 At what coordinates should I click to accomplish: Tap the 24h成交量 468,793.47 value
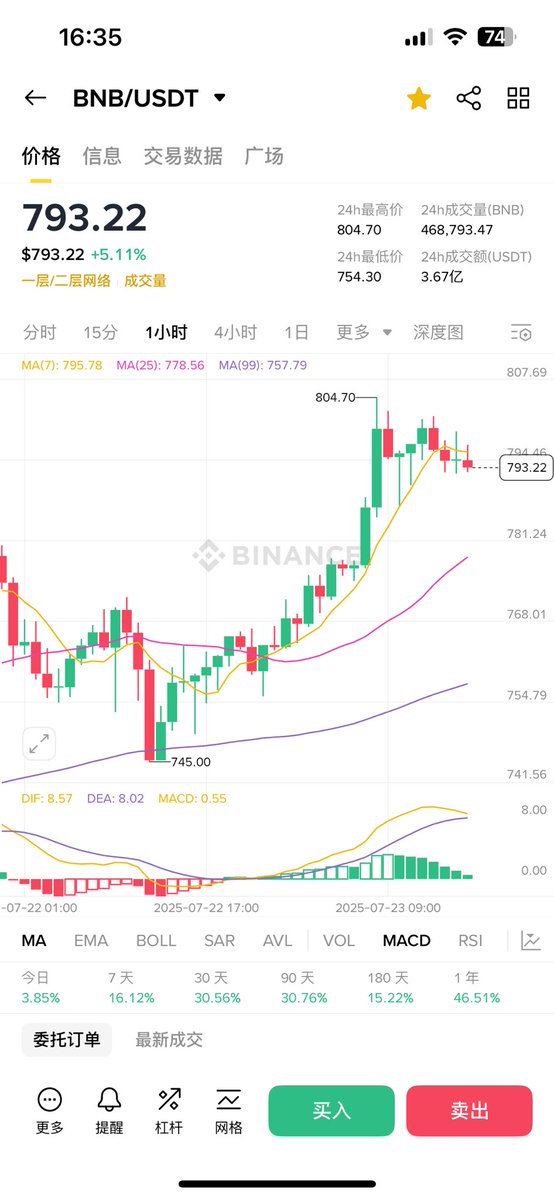457,229
